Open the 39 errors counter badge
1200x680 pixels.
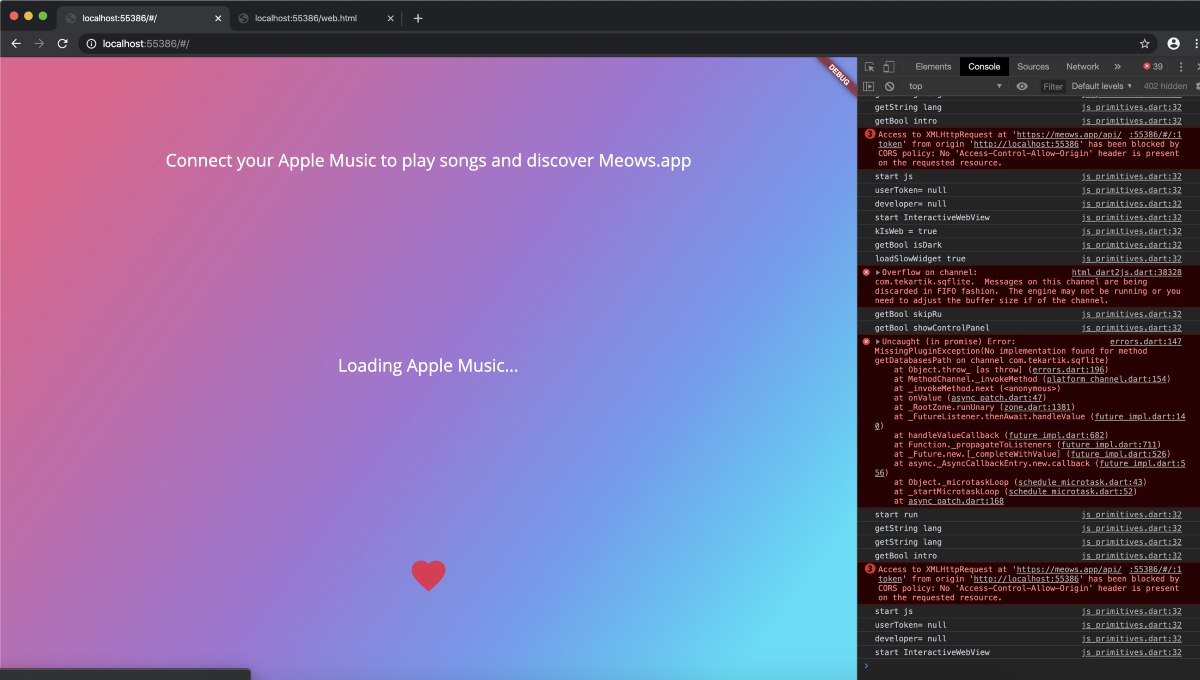click(x=1153, y=66)
